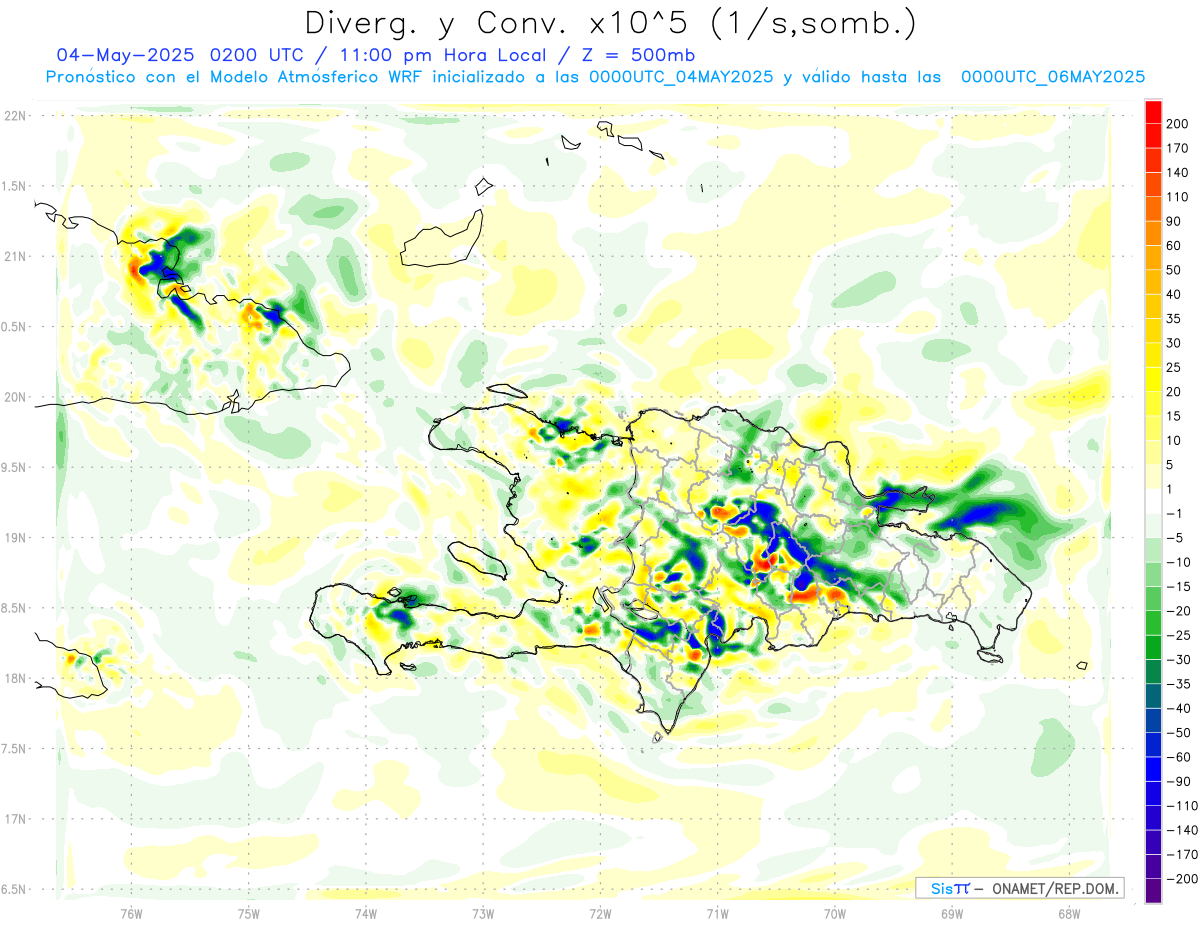This screenshot has height=927, width=1200.
Task: Click the 69W longitude label
Action: point(952,913)
